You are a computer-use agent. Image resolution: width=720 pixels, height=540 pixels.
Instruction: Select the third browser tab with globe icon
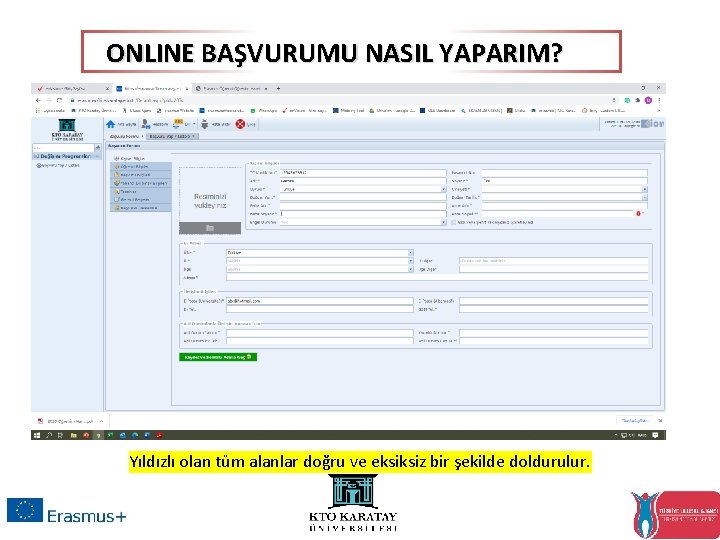tap(231, 88)
